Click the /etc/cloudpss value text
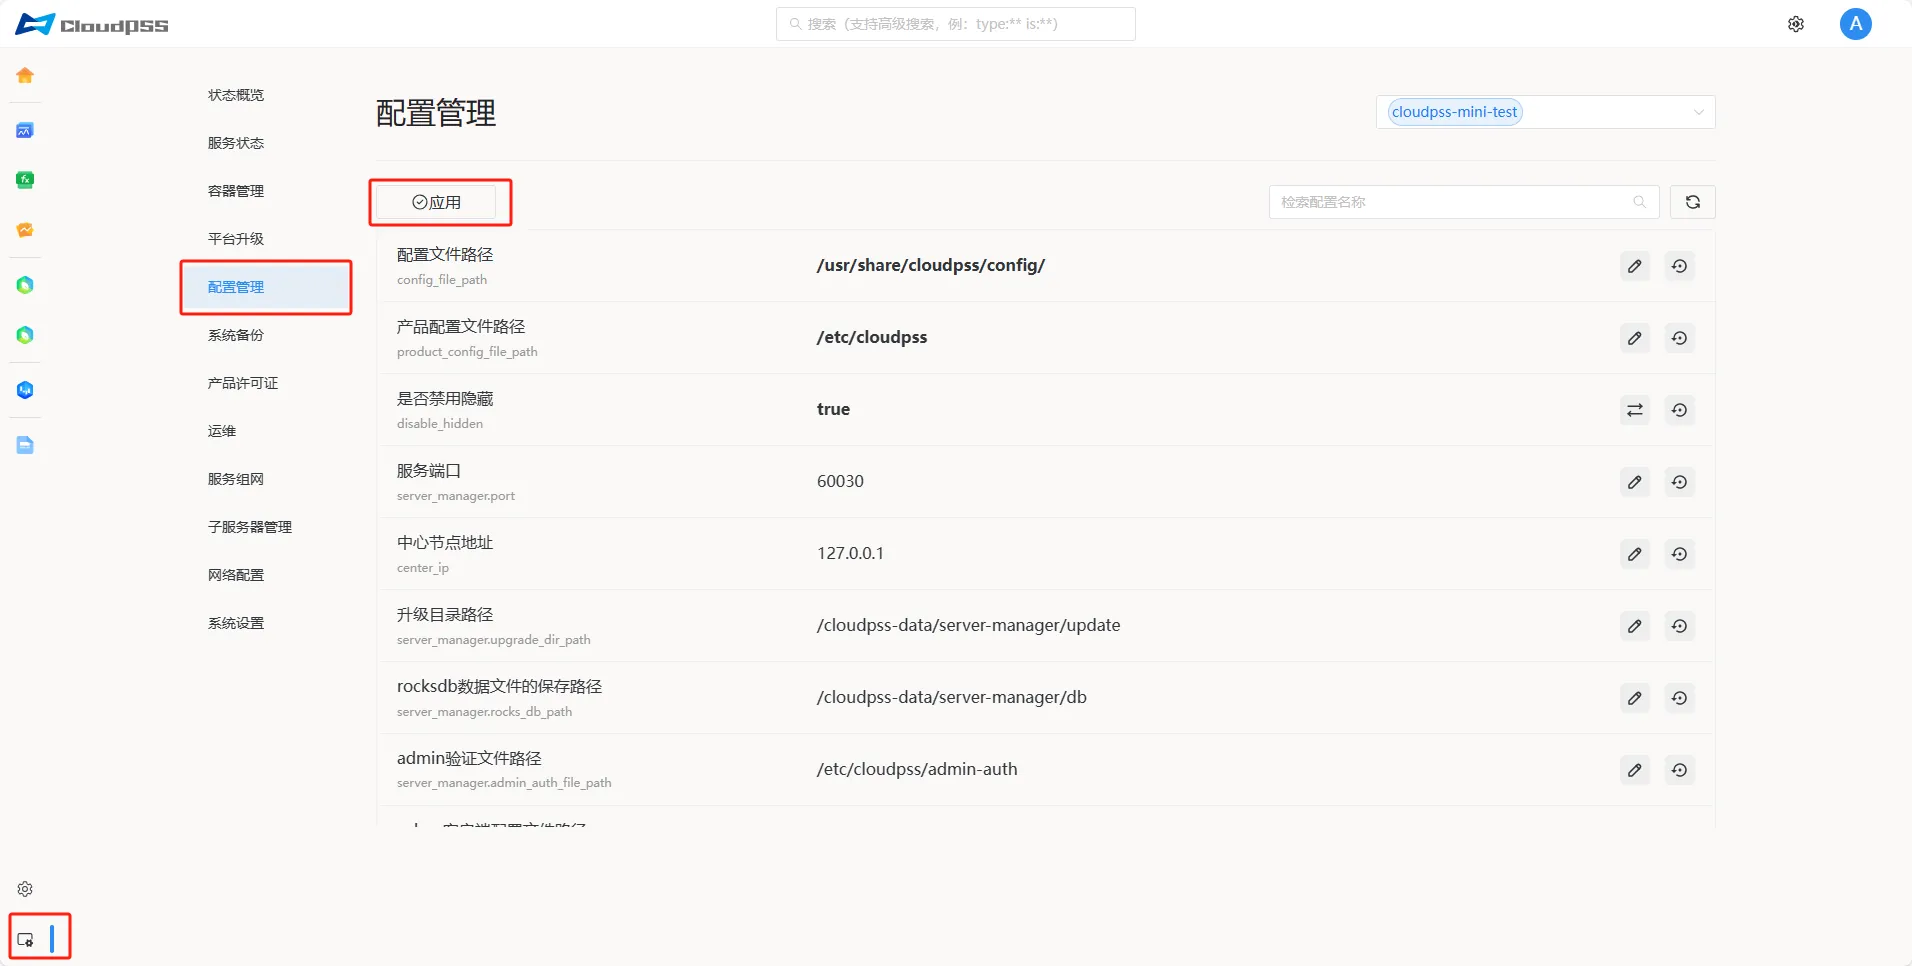The width and height of the screenshot is (1912, 966). point(872,337)
